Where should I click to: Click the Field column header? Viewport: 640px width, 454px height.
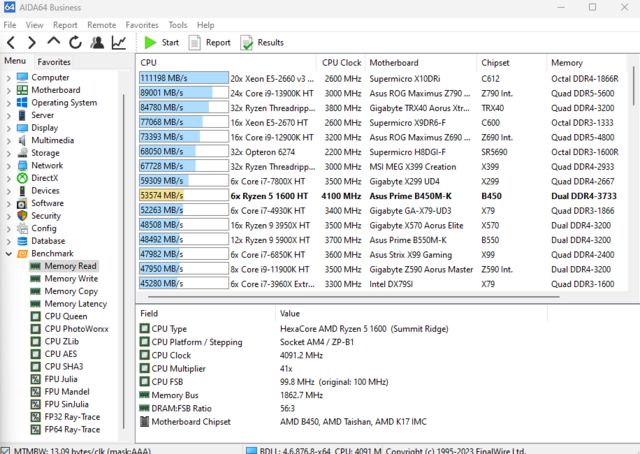coord(206,314)
